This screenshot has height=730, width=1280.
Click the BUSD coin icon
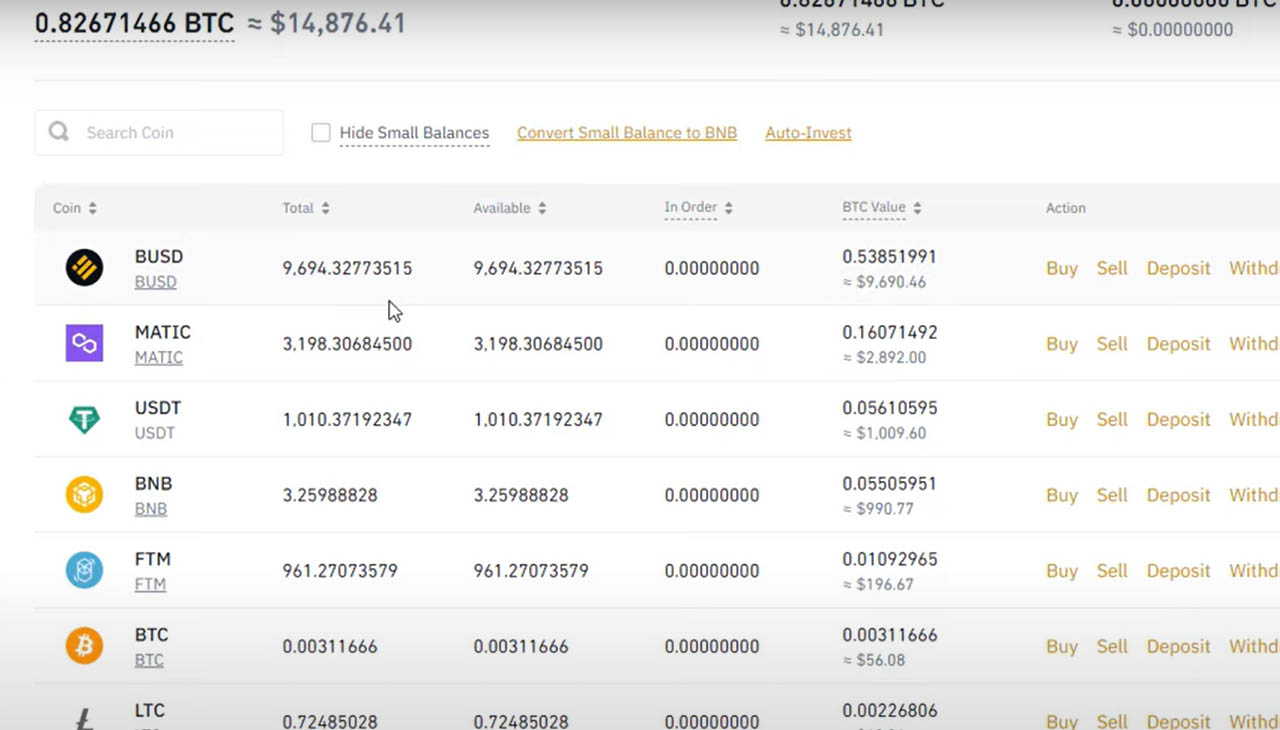[84, 268]
